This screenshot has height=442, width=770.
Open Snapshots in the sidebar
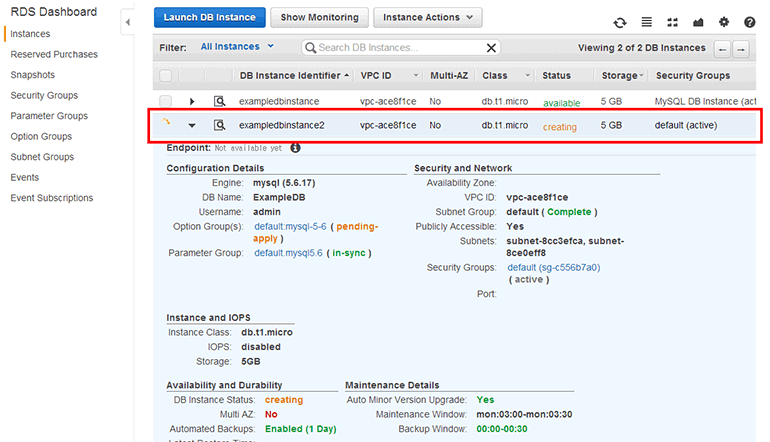[x=33, y=75]
